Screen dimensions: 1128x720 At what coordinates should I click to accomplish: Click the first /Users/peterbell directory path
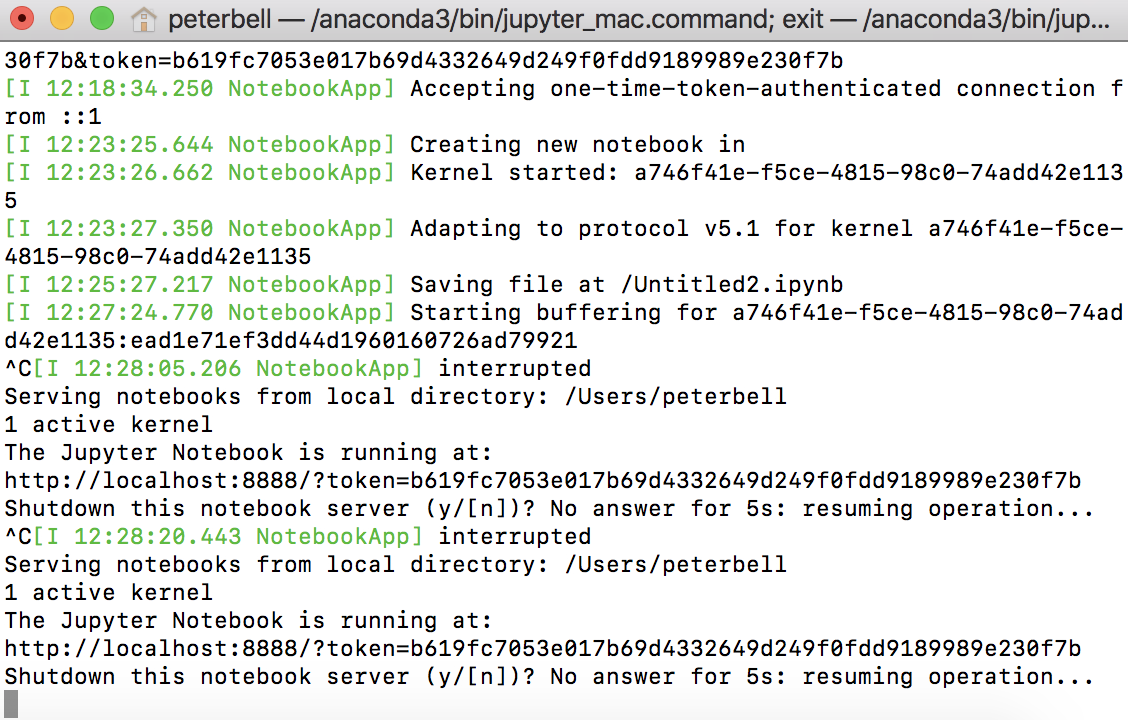pos(676,396)
